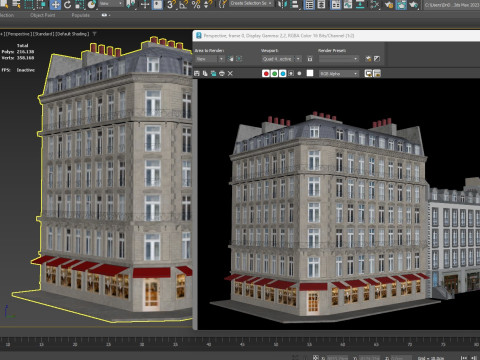Click the Mirror tool icon
The height and width of the screenshot is (360, 480).
(x=282, y=5)
